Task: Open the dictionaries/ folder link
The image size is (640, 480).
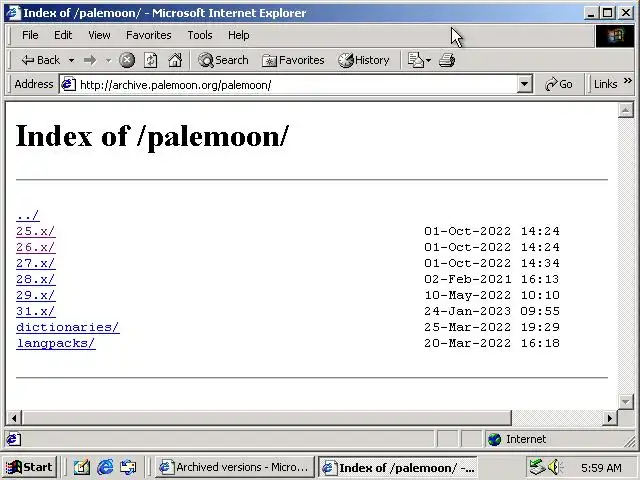Action: pyautogui.click(x=68, y=327)
